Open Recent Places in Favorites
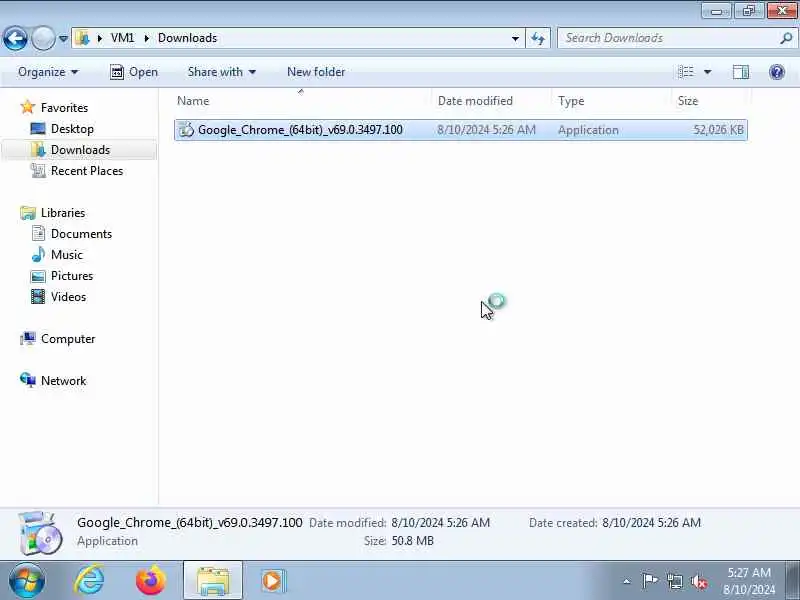Viewport: 800px width, 600px height. click(87, 170)
